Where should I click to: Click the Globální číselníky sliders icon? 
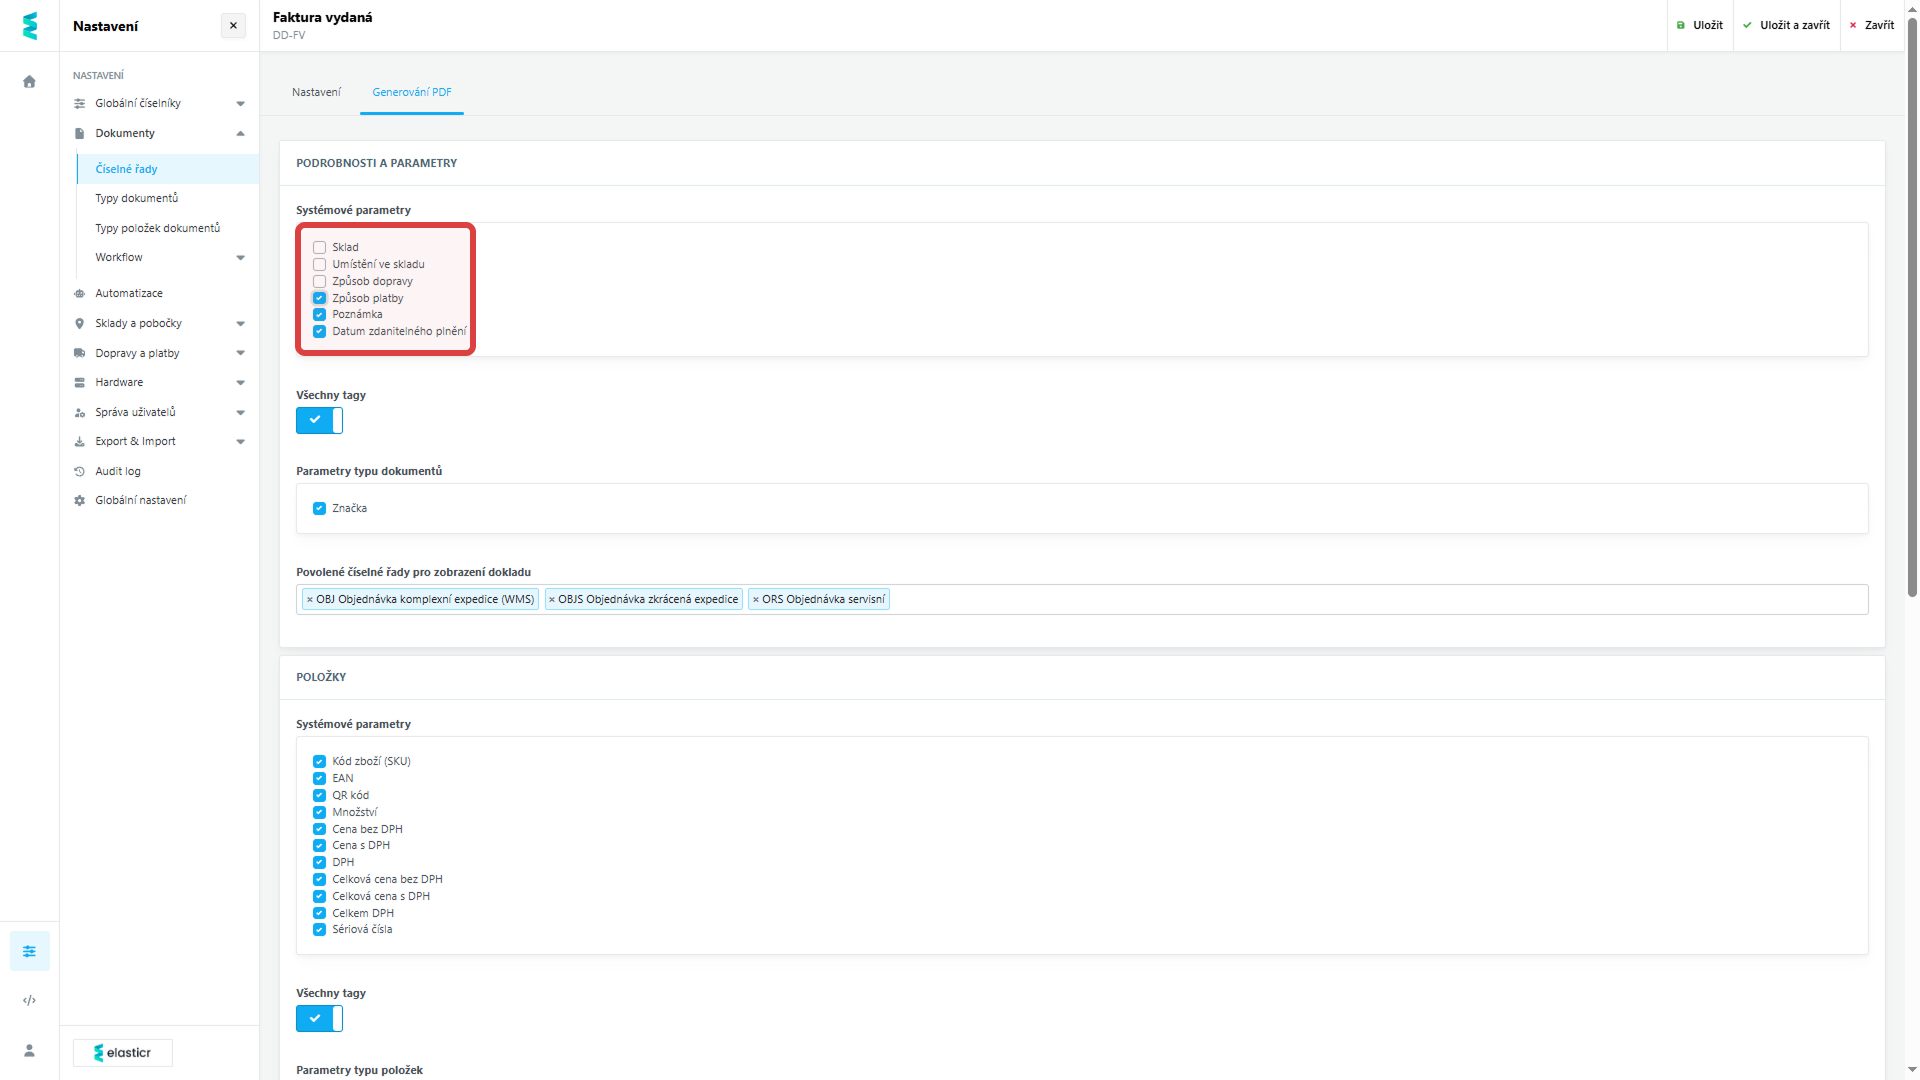click(x=79, y=104)
